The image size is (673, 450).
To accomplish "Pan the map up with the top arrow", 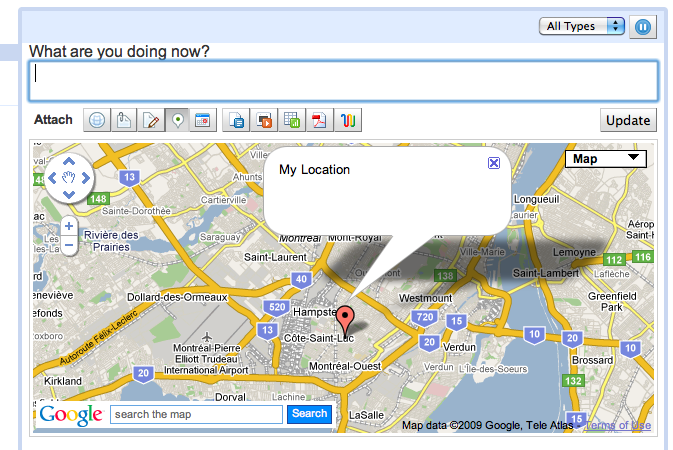I will [69, 161].
